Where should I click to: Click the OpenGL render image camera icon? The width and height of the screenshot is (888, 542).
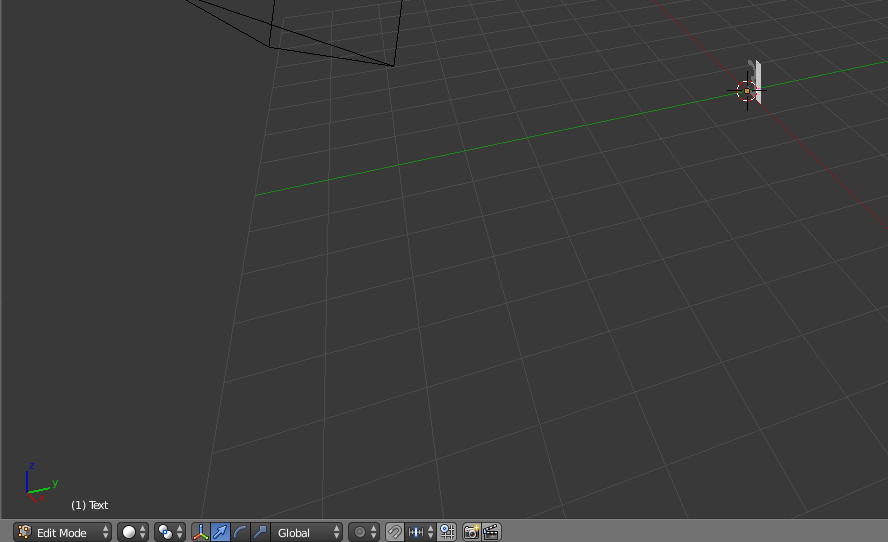click(472, 532)
